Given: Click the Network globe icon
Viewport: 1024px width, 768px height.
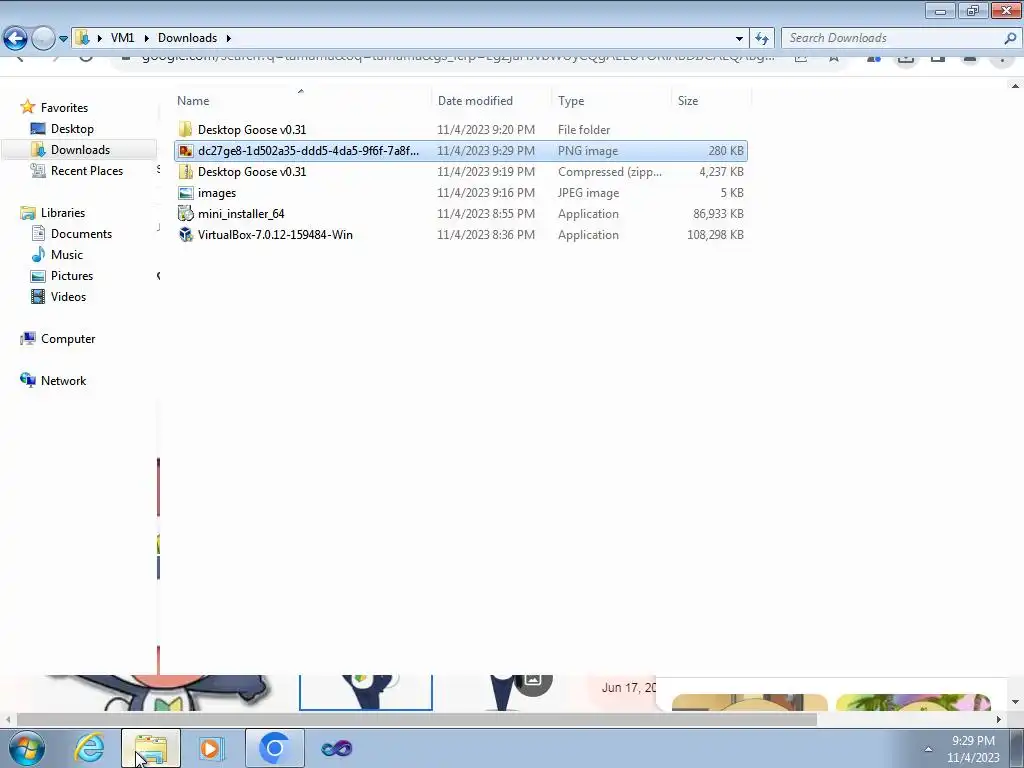Looking at the screenshot, I should [27, 380].
